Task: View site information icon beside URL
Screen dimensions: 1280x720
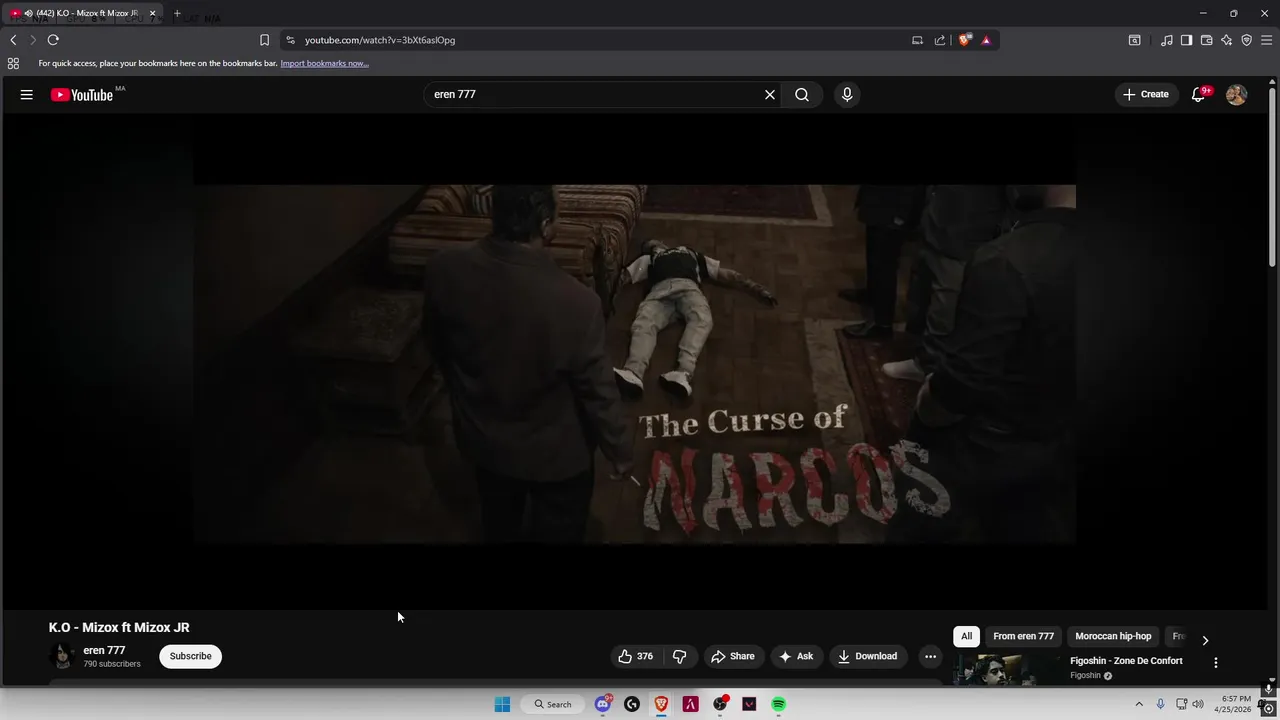Action: 290,40
